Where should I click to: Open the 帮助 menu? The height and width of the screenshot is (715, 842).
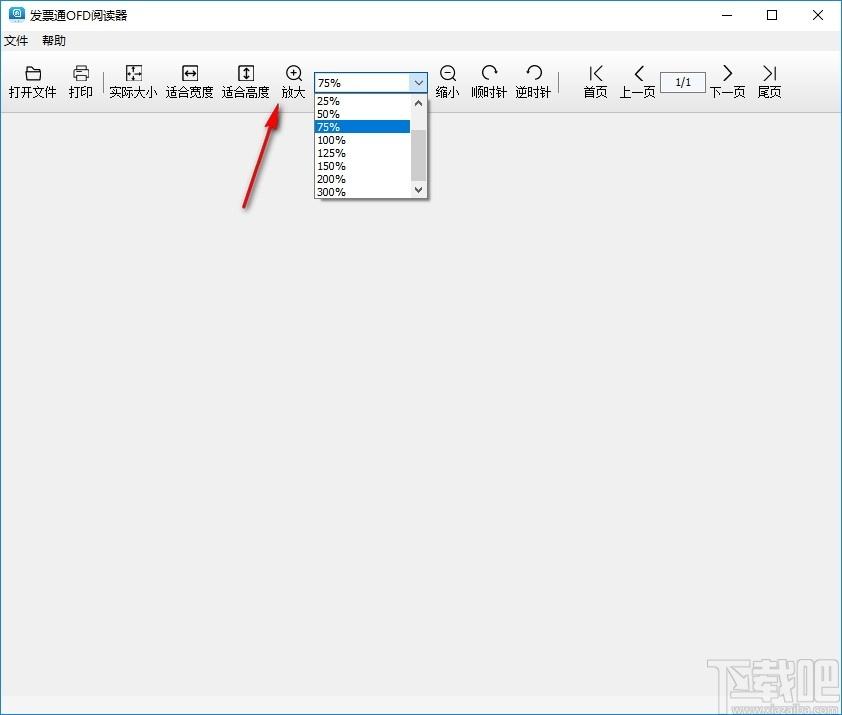pyautogui.click(x=54, y=41)
